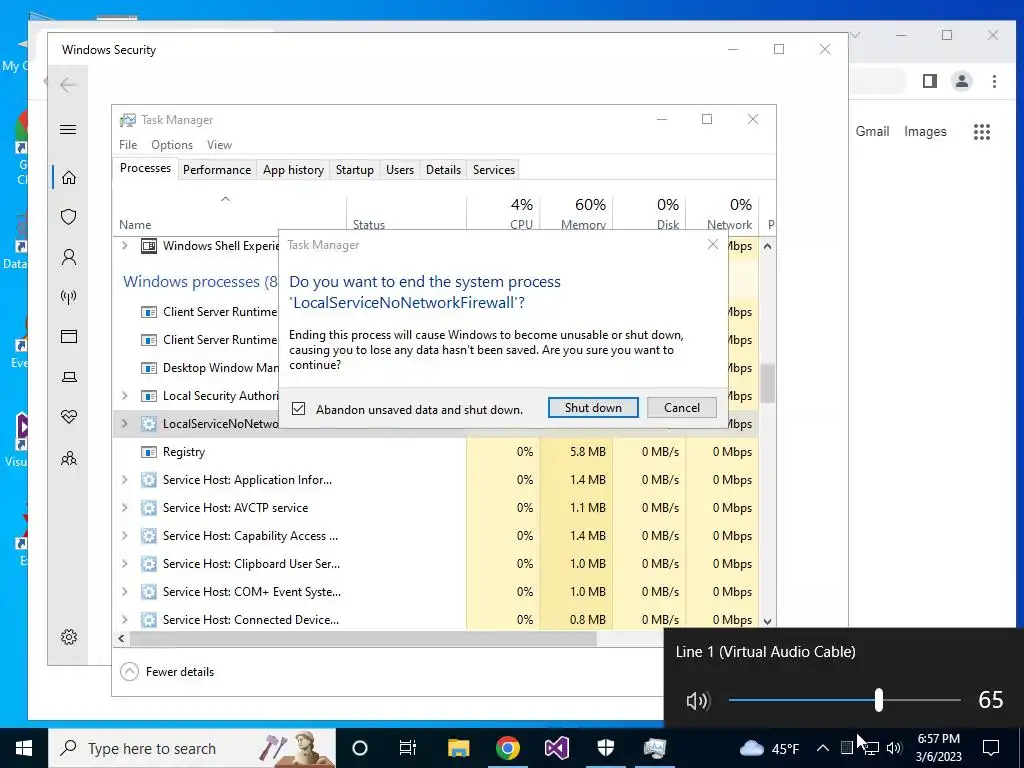Click the Windows Security back arrow
This screenshot has height=768, width=1024.
click(x=68, y=84)
